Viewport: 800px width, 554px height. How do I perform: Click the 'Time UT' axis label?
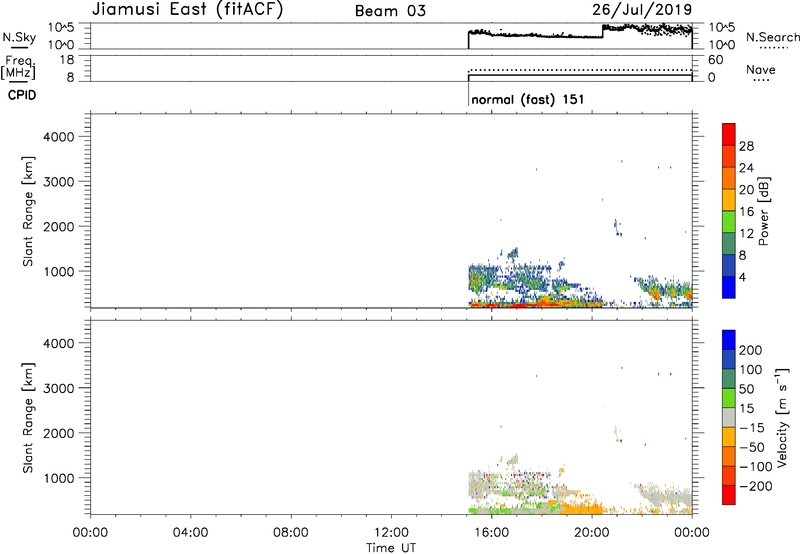click(391, 548)
